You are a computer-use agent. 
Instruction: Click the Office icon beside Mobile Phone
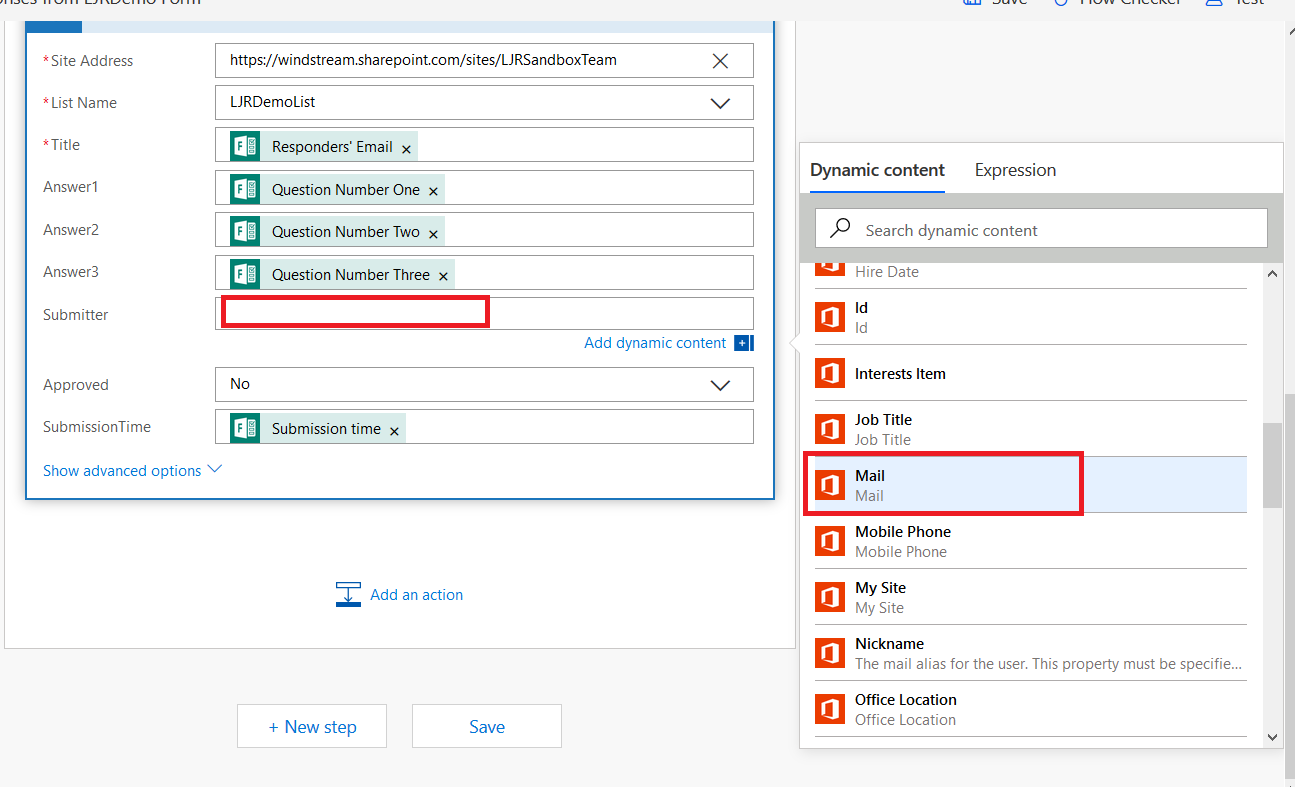(x=830, y=541)
